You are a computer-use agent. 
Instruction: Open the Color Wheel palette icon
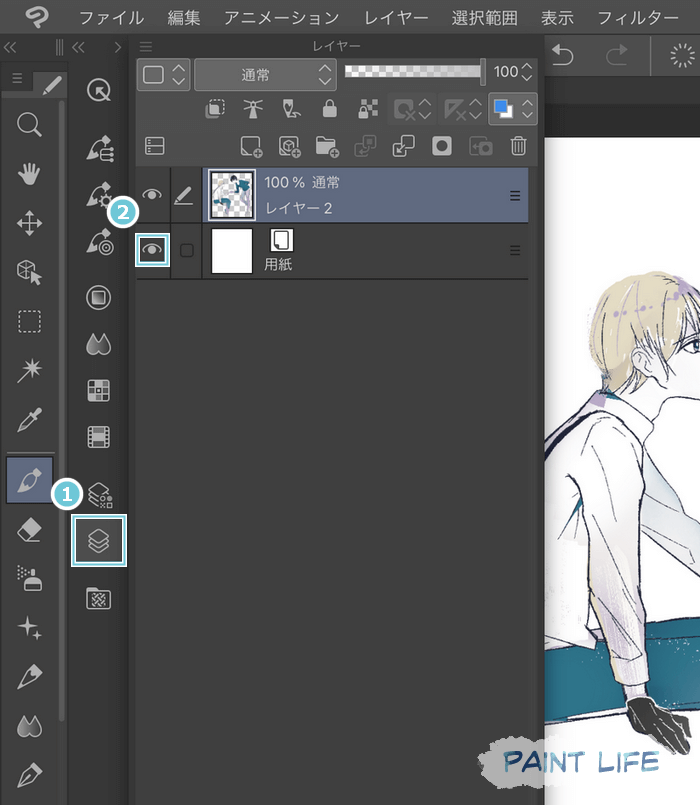pos(99,297)
